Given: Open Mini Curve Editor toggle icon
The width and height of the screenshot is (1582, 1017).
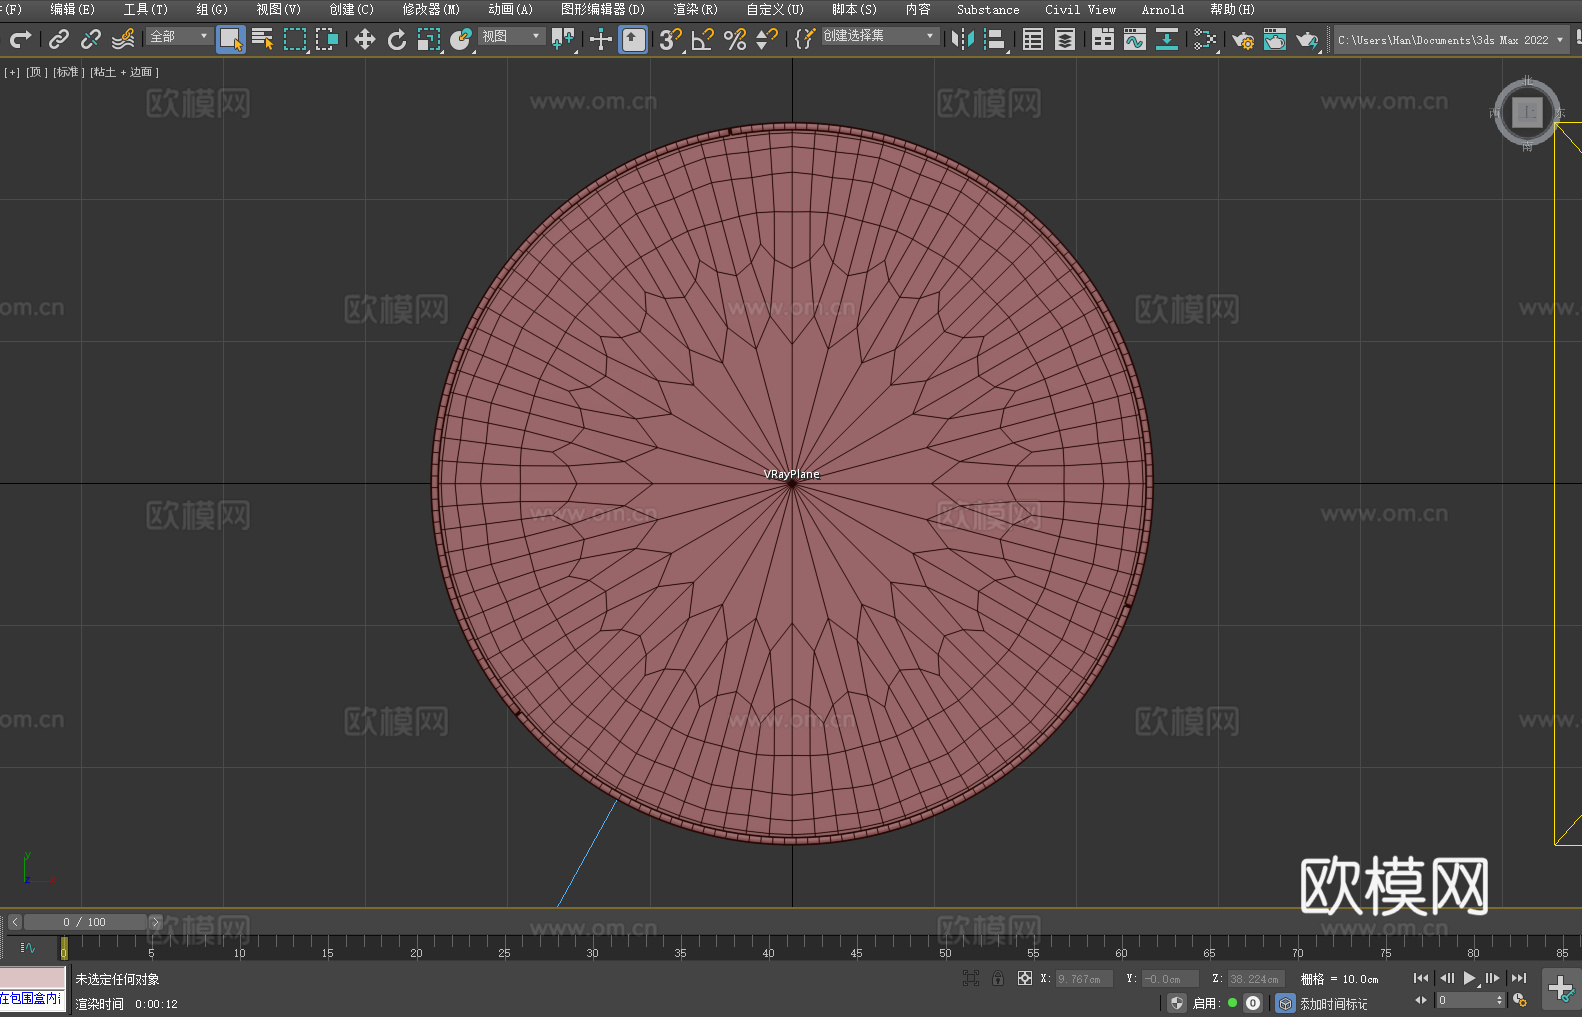Looking at the screenshot, I should point(28,947).
